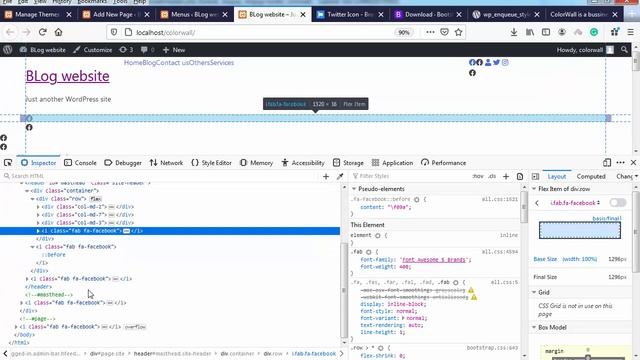Open the Accessibility tab
Screen dimensions: 640x360
click(x=303, y=162)
